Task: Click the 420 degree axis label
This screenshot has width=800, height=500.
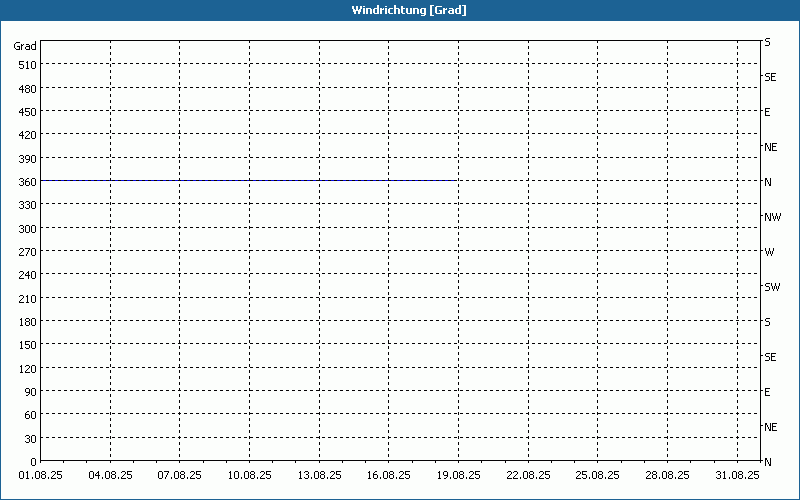Action: click(x=28, y=135)
